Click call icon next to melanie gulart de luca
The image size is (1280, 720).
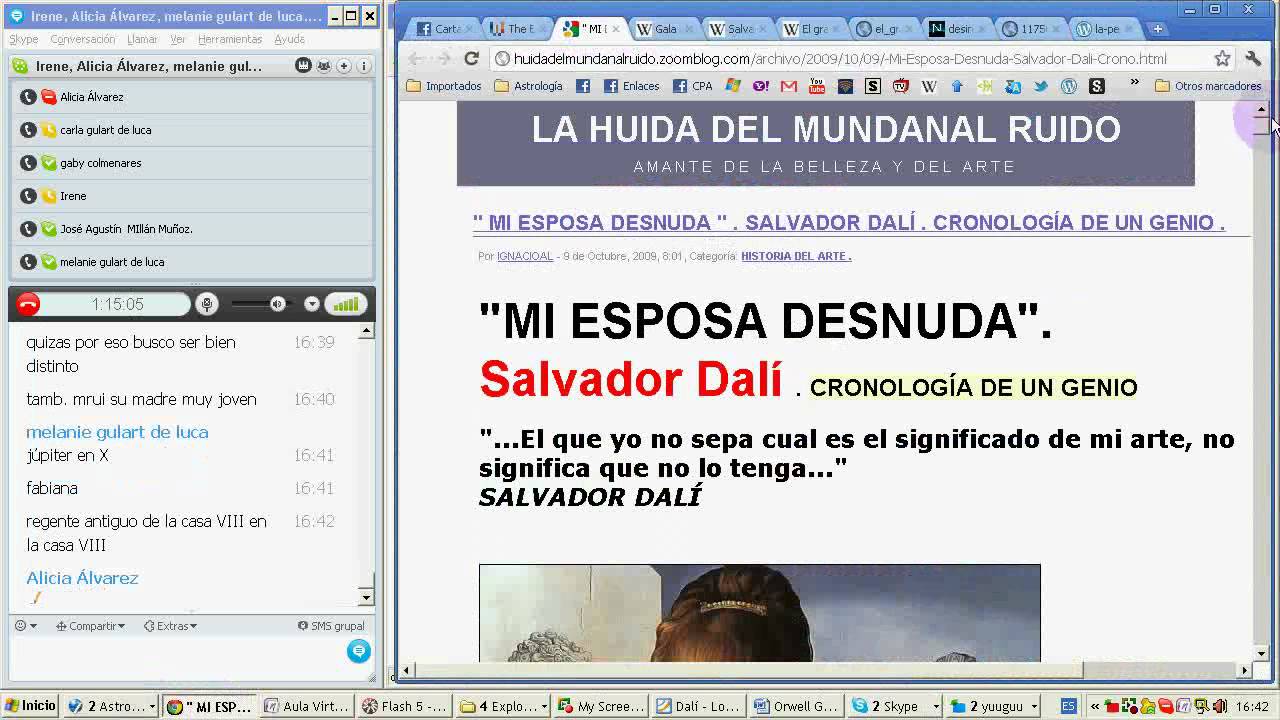(28, 262)
